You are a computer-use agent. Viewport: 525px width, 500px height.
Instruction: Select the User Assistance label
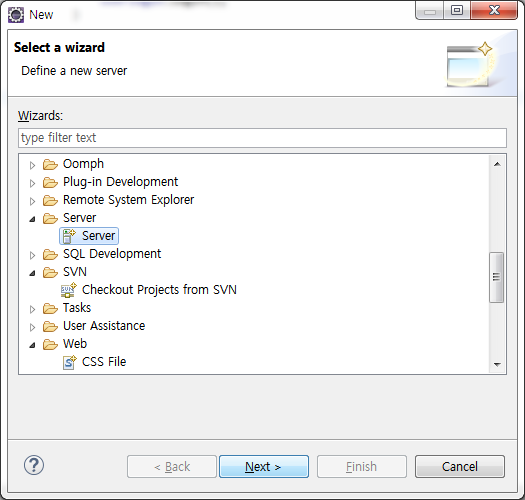click(104, 326)
